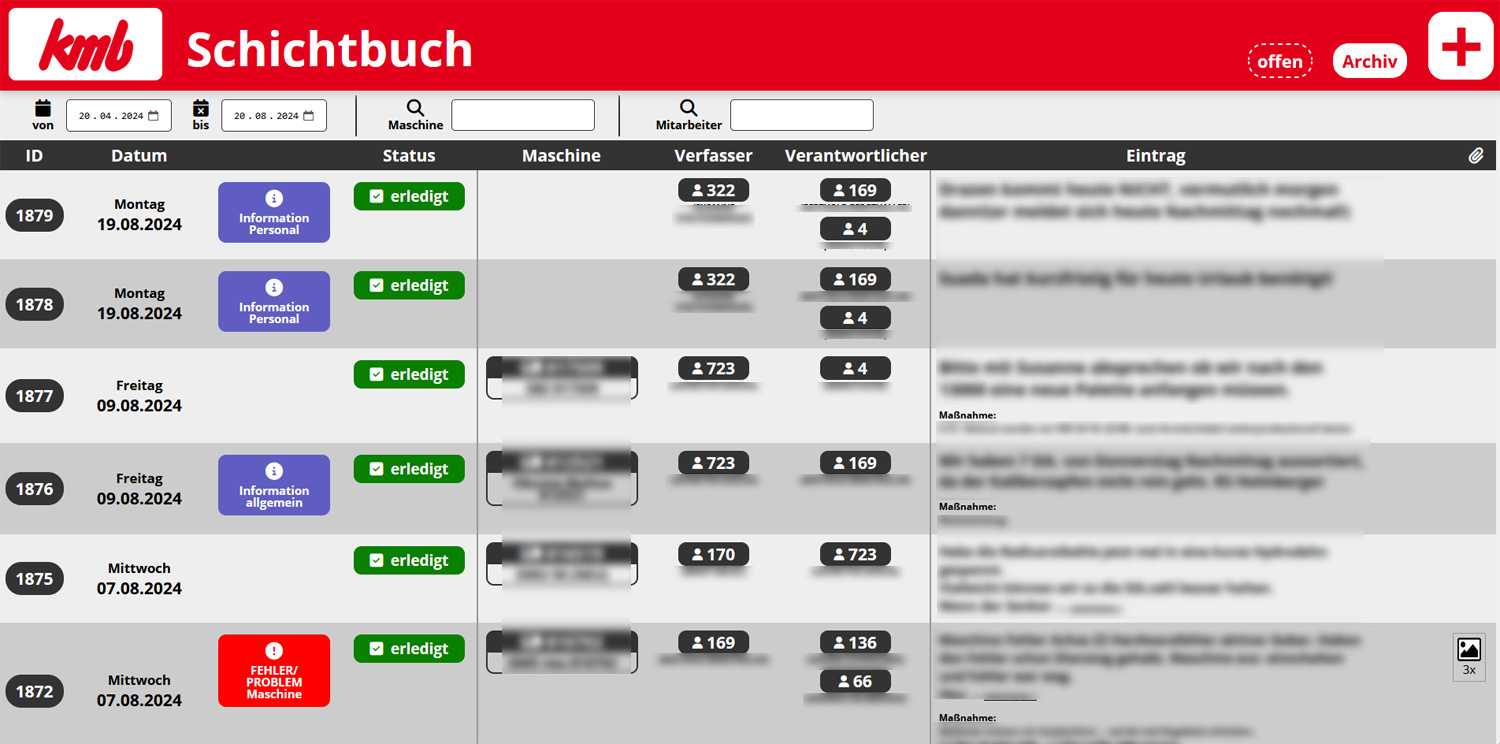Switch to the 'offen' view
Screen dimensions: 1500x744
tap(1279, 61)
